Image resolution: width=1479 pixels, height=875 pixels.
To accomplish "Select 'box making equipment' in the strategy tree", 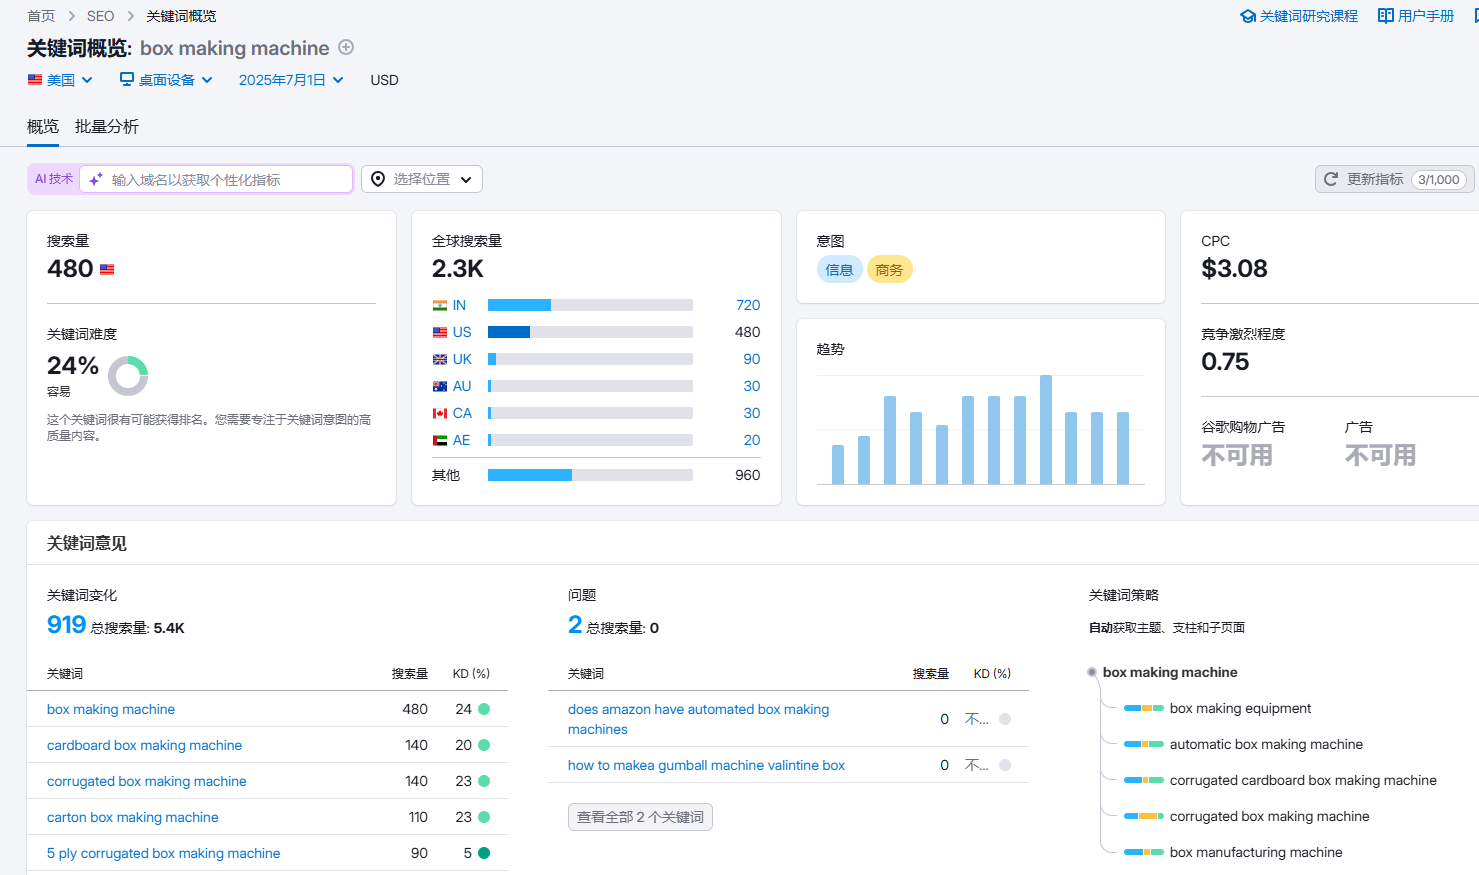I will pos(1240,708).
